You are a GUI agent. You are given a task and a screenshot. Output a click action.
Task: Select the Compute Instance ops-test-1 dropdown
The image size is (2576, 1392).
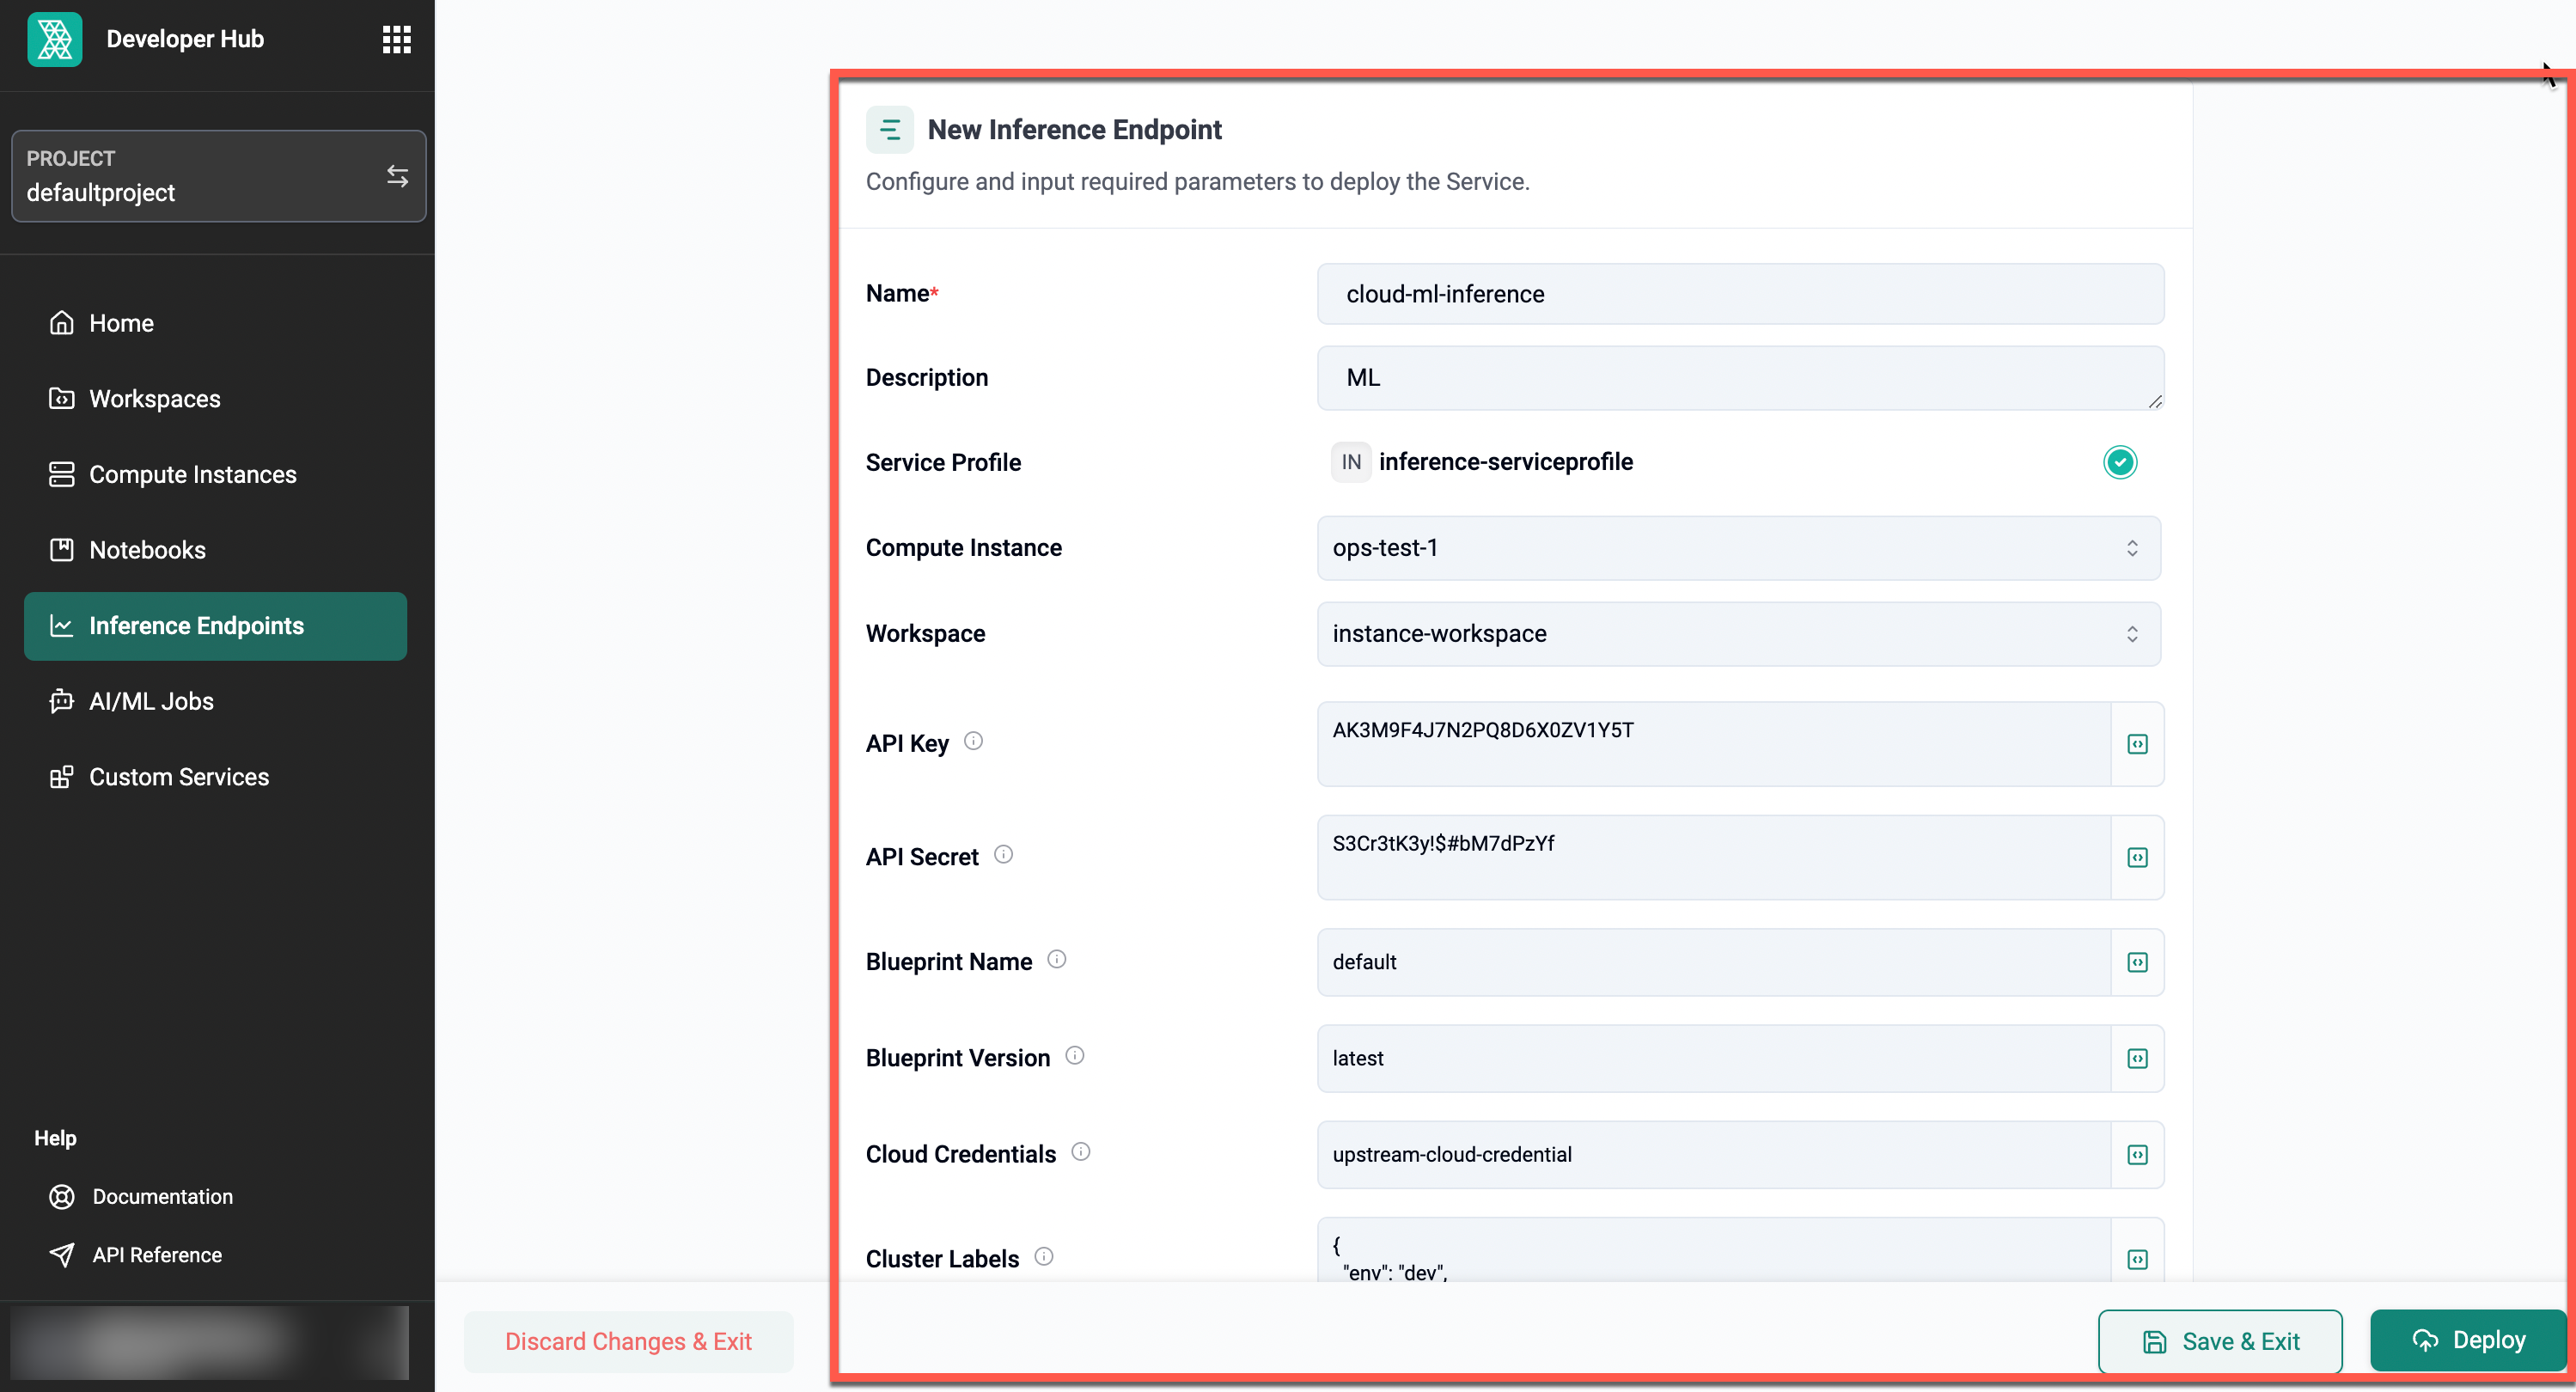point(1738,546)
